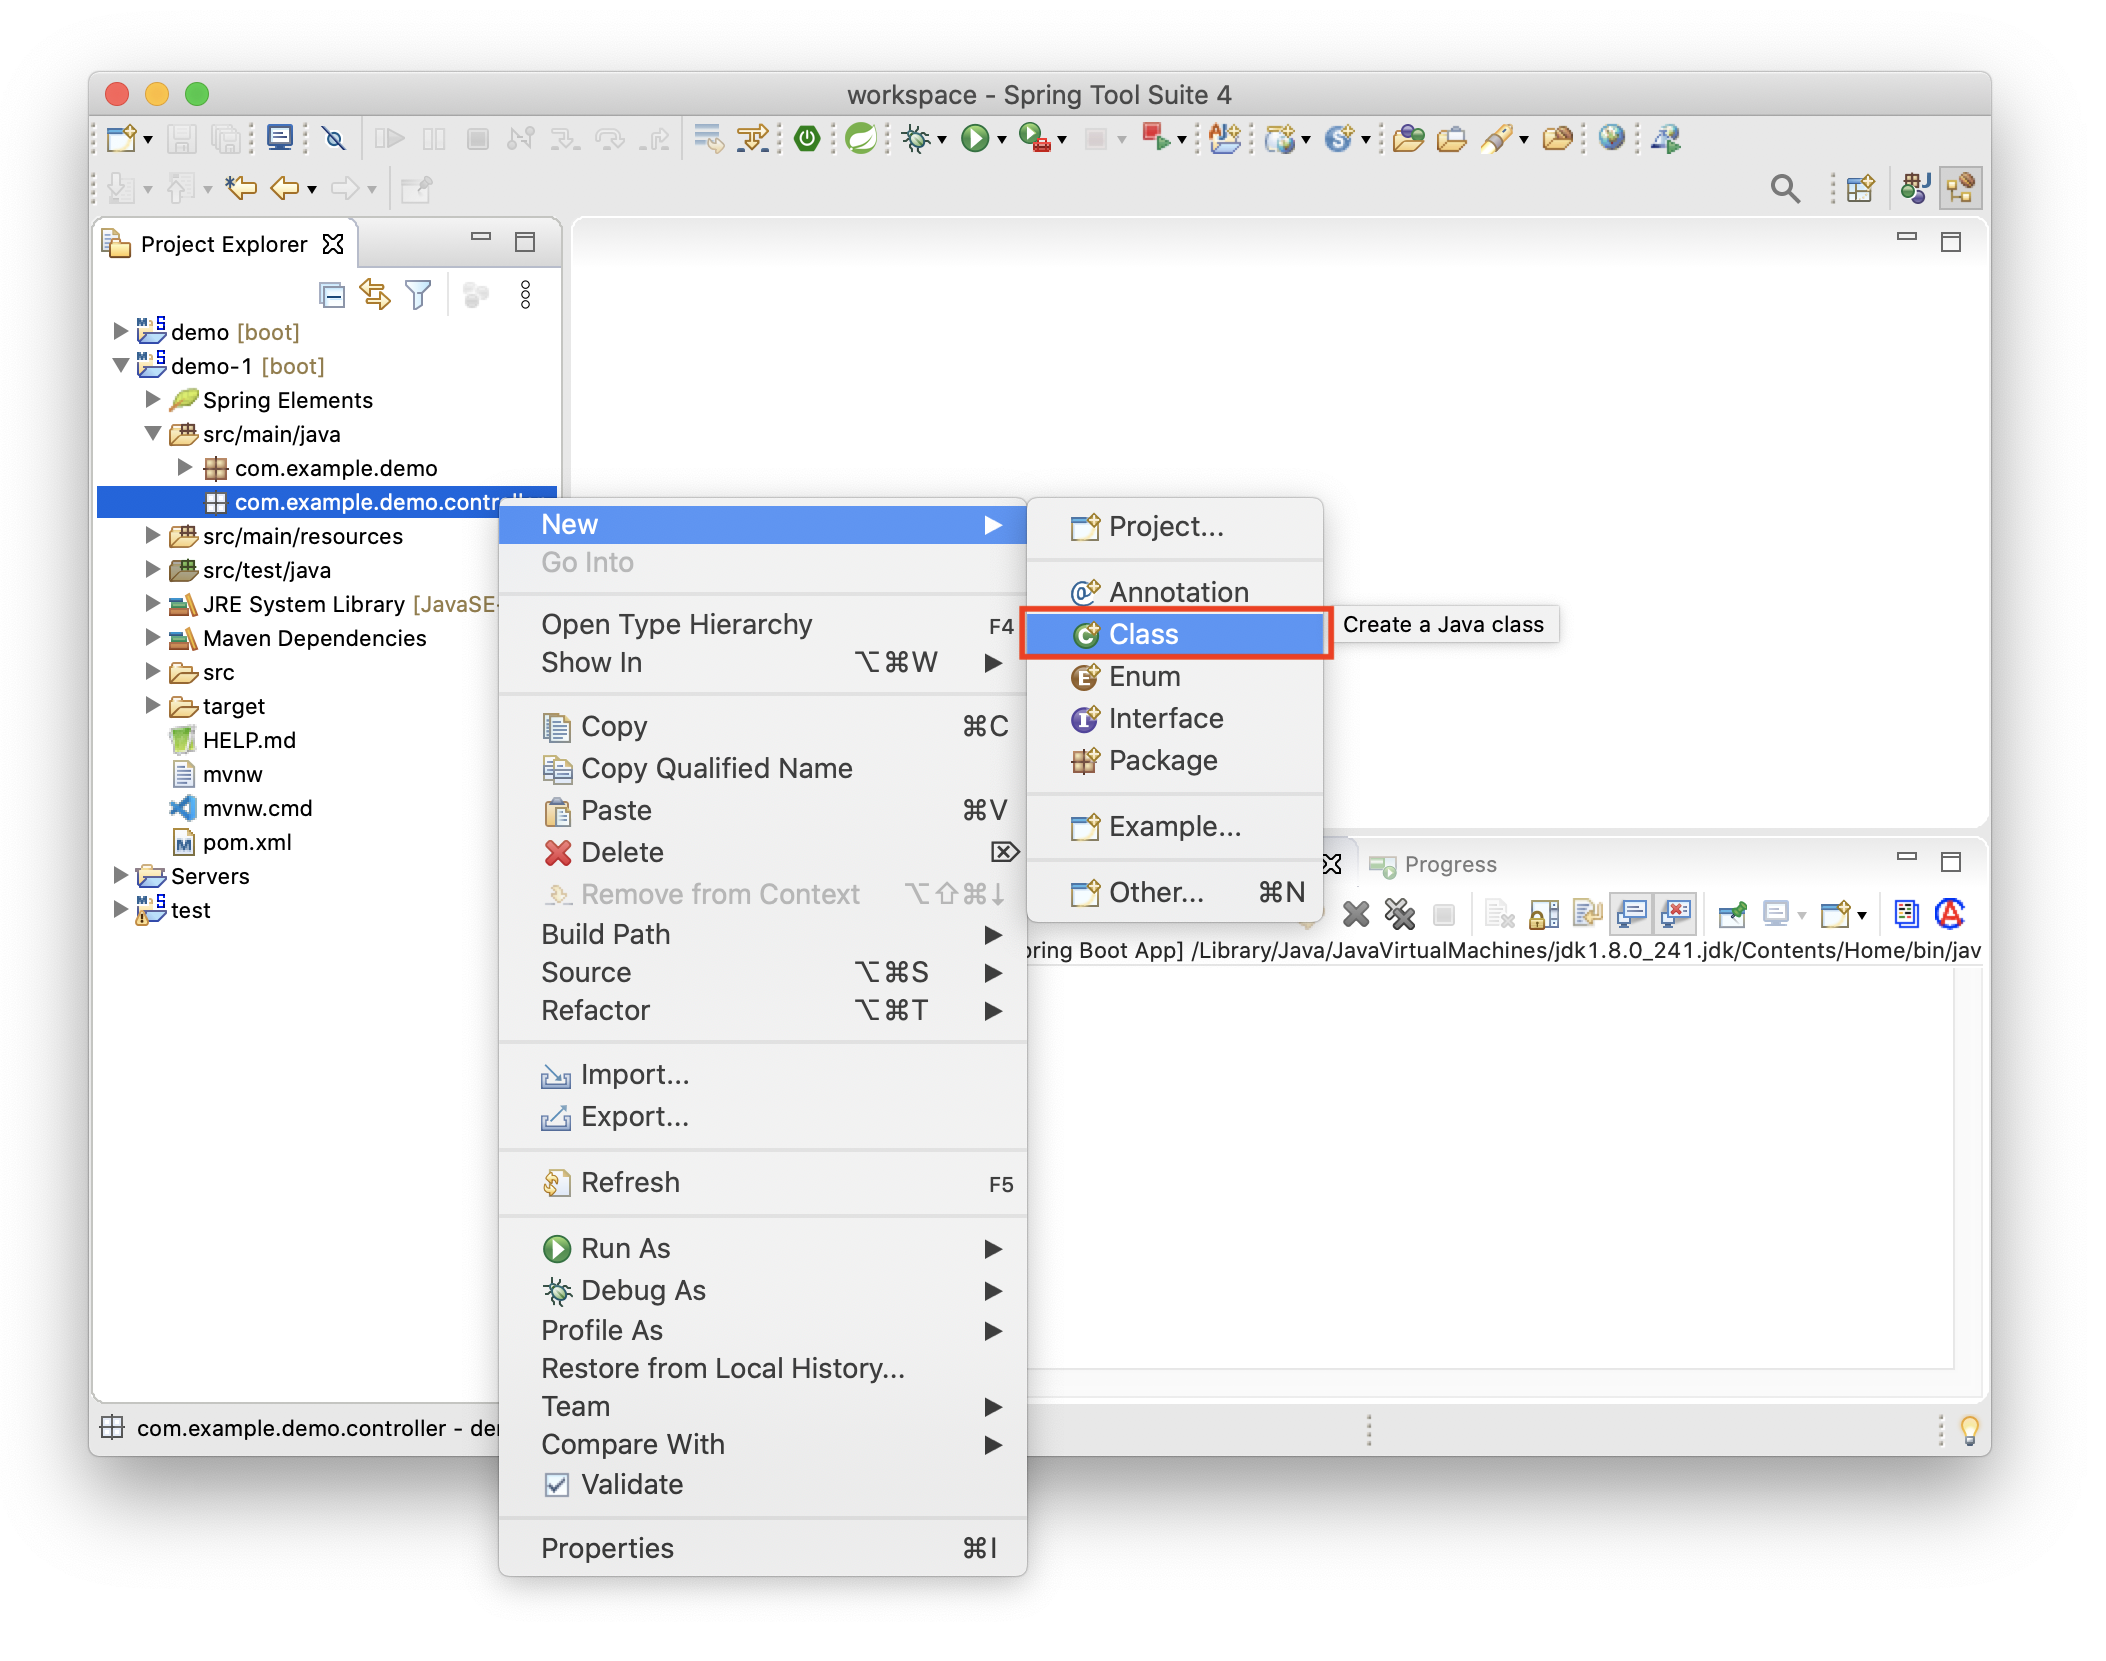This screenshot has height=1661, width=2106.
Task: Open pom.xml in the project tree
Action: pyautogui.click(x=246, y=842)
